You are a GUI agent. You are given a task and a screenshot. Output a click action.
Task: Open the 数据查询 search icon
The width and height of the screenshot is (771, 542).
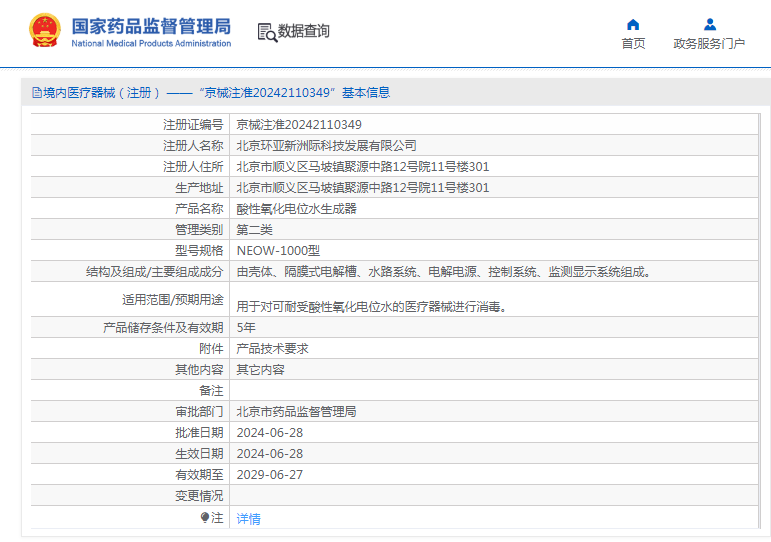coord(267,32)
